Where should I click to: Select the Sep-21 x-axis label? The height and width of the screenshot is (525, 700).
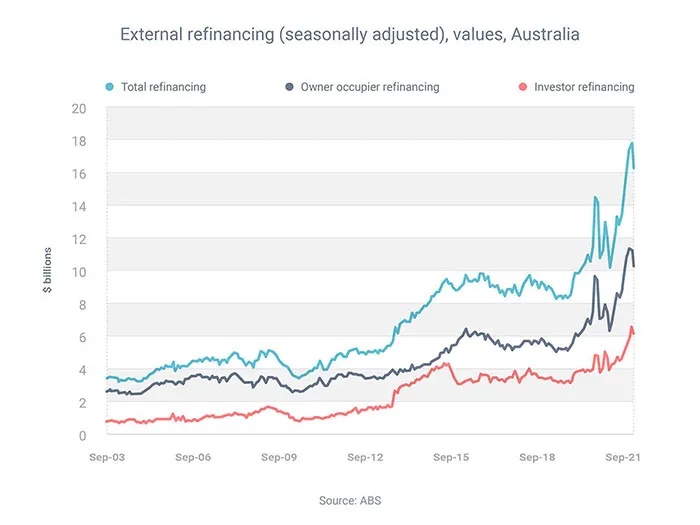[x=621, y=456]
